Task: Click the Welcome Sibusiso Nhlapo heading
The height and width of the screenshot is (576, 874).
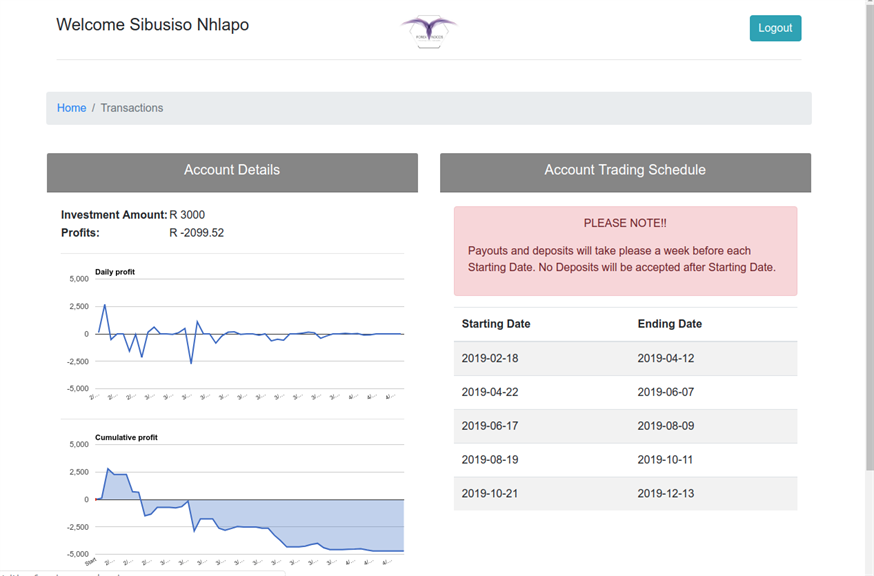Action: pos(152,25)
